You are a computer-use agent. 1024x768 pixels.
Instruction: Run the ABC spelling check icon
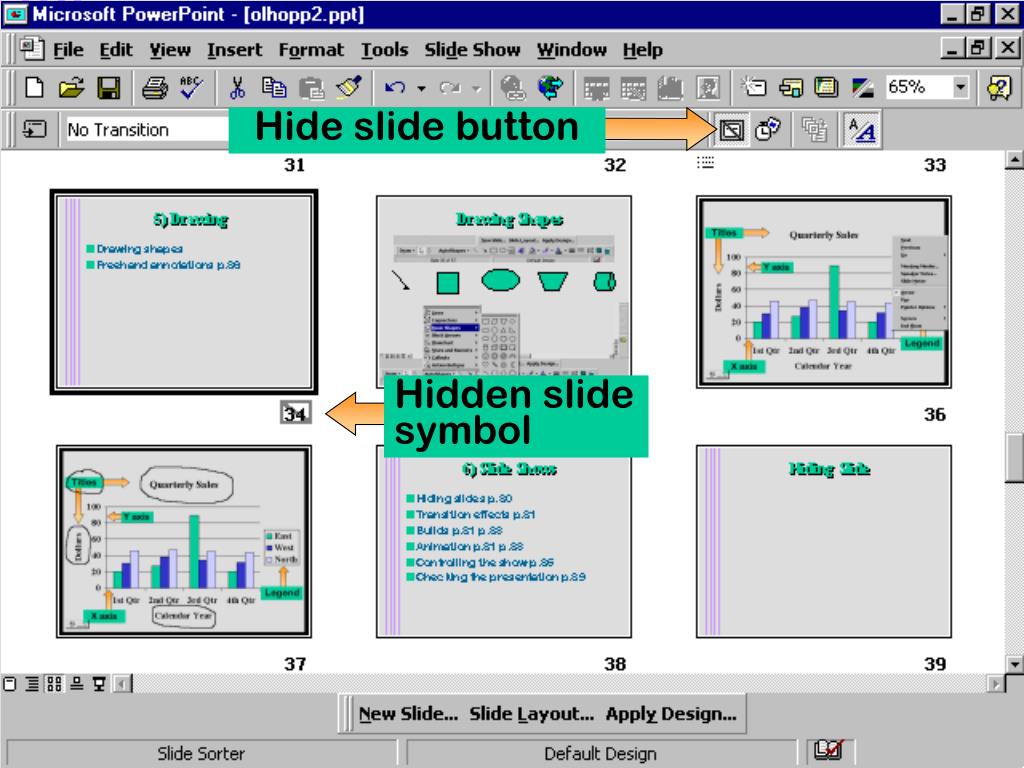[191, 87]
